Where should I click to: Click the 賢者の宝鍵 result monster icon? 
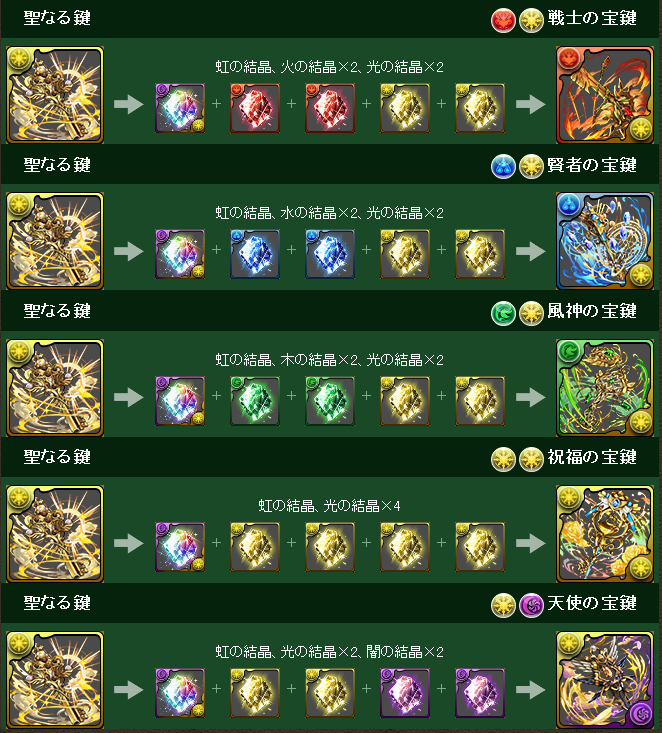(604, 241)
